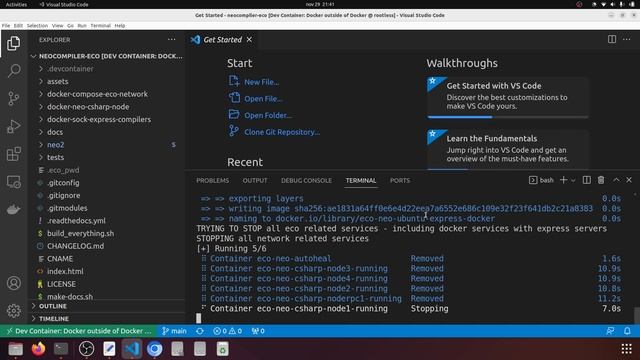This screenshot has height=360, width=640.
Task: Open Explorer more actions ellipsis
Action: coord(171,40)
